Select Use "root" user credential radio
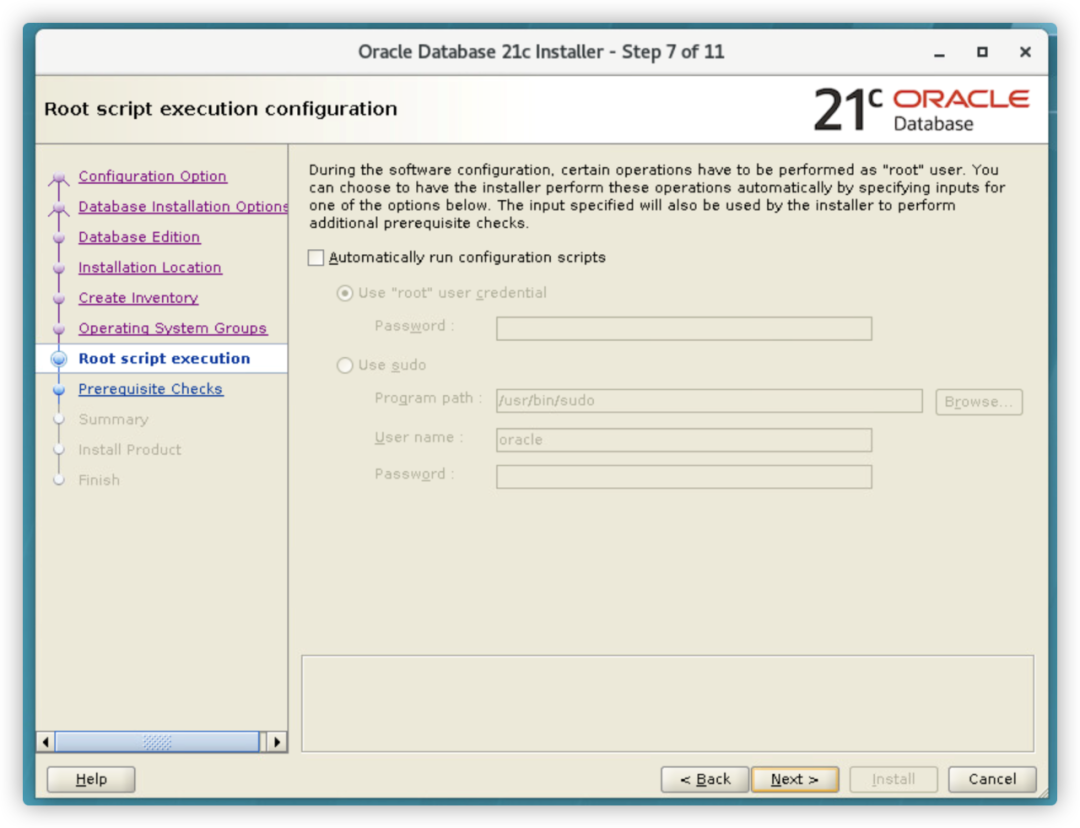The height and width of the screenshot is (828, 1080). [344, 293]
